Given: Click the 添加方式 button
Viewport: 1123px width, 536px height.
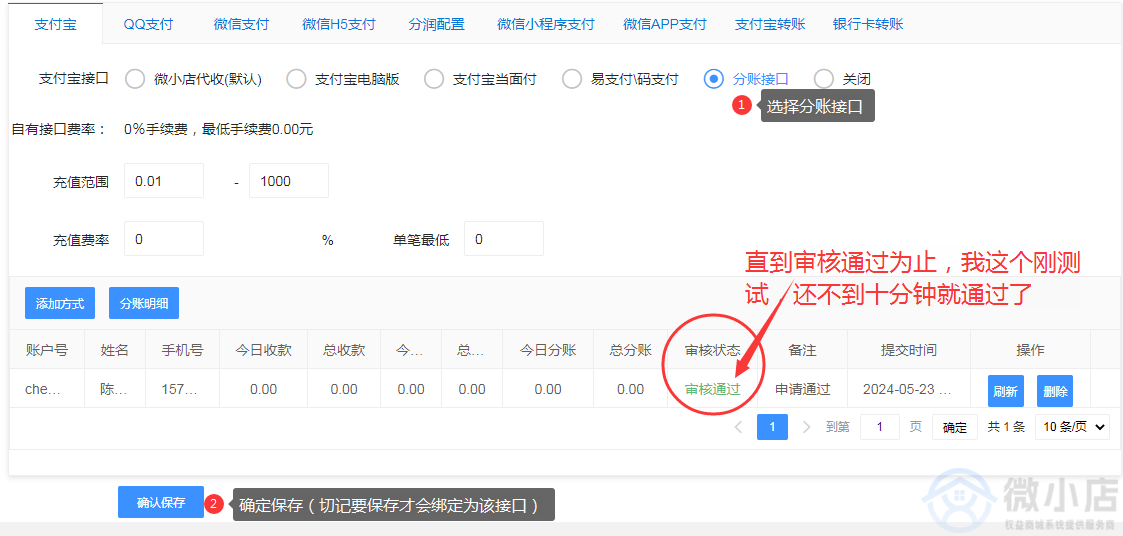Looking at the screenshot, I should [x=60, y=303].
